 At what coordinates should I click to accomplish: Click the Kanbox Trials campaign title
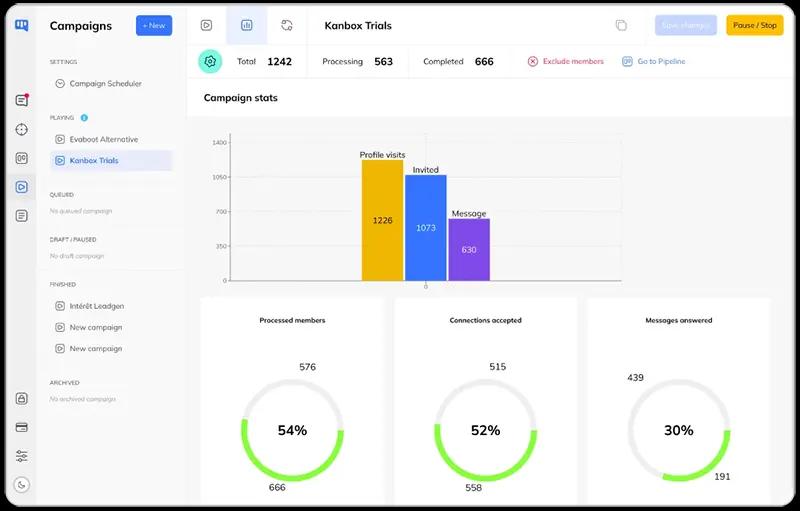point(358,25)
